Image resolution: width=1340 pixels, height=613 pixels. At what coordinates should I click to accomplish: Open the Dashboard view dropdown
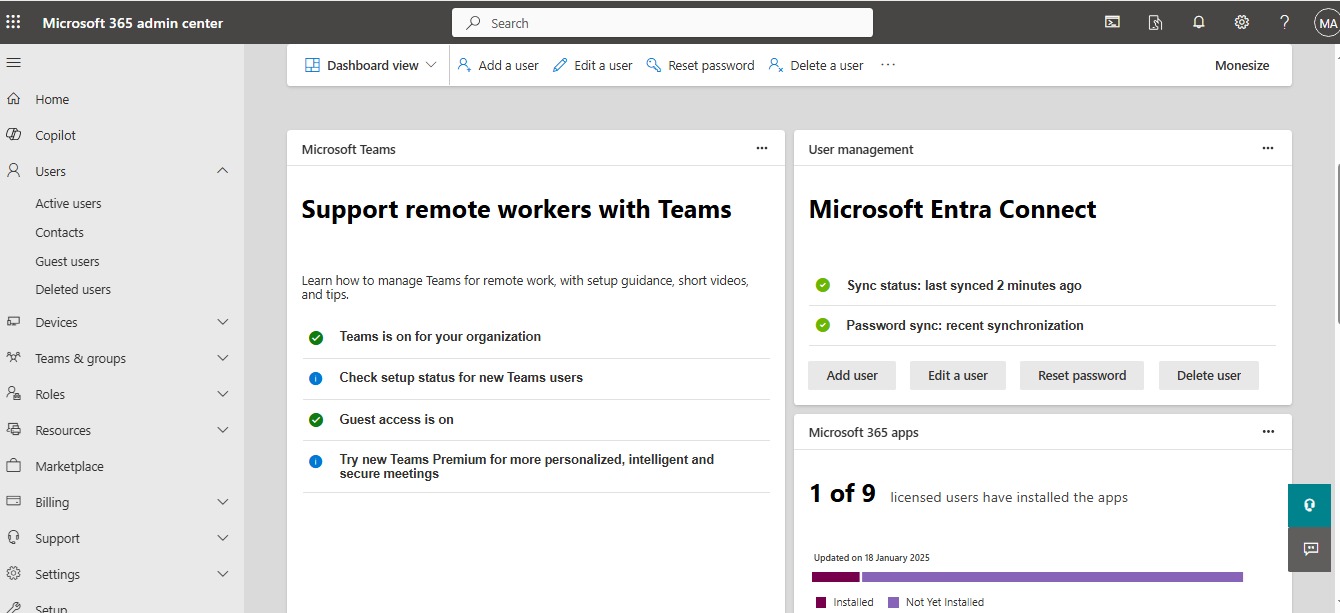370,65
